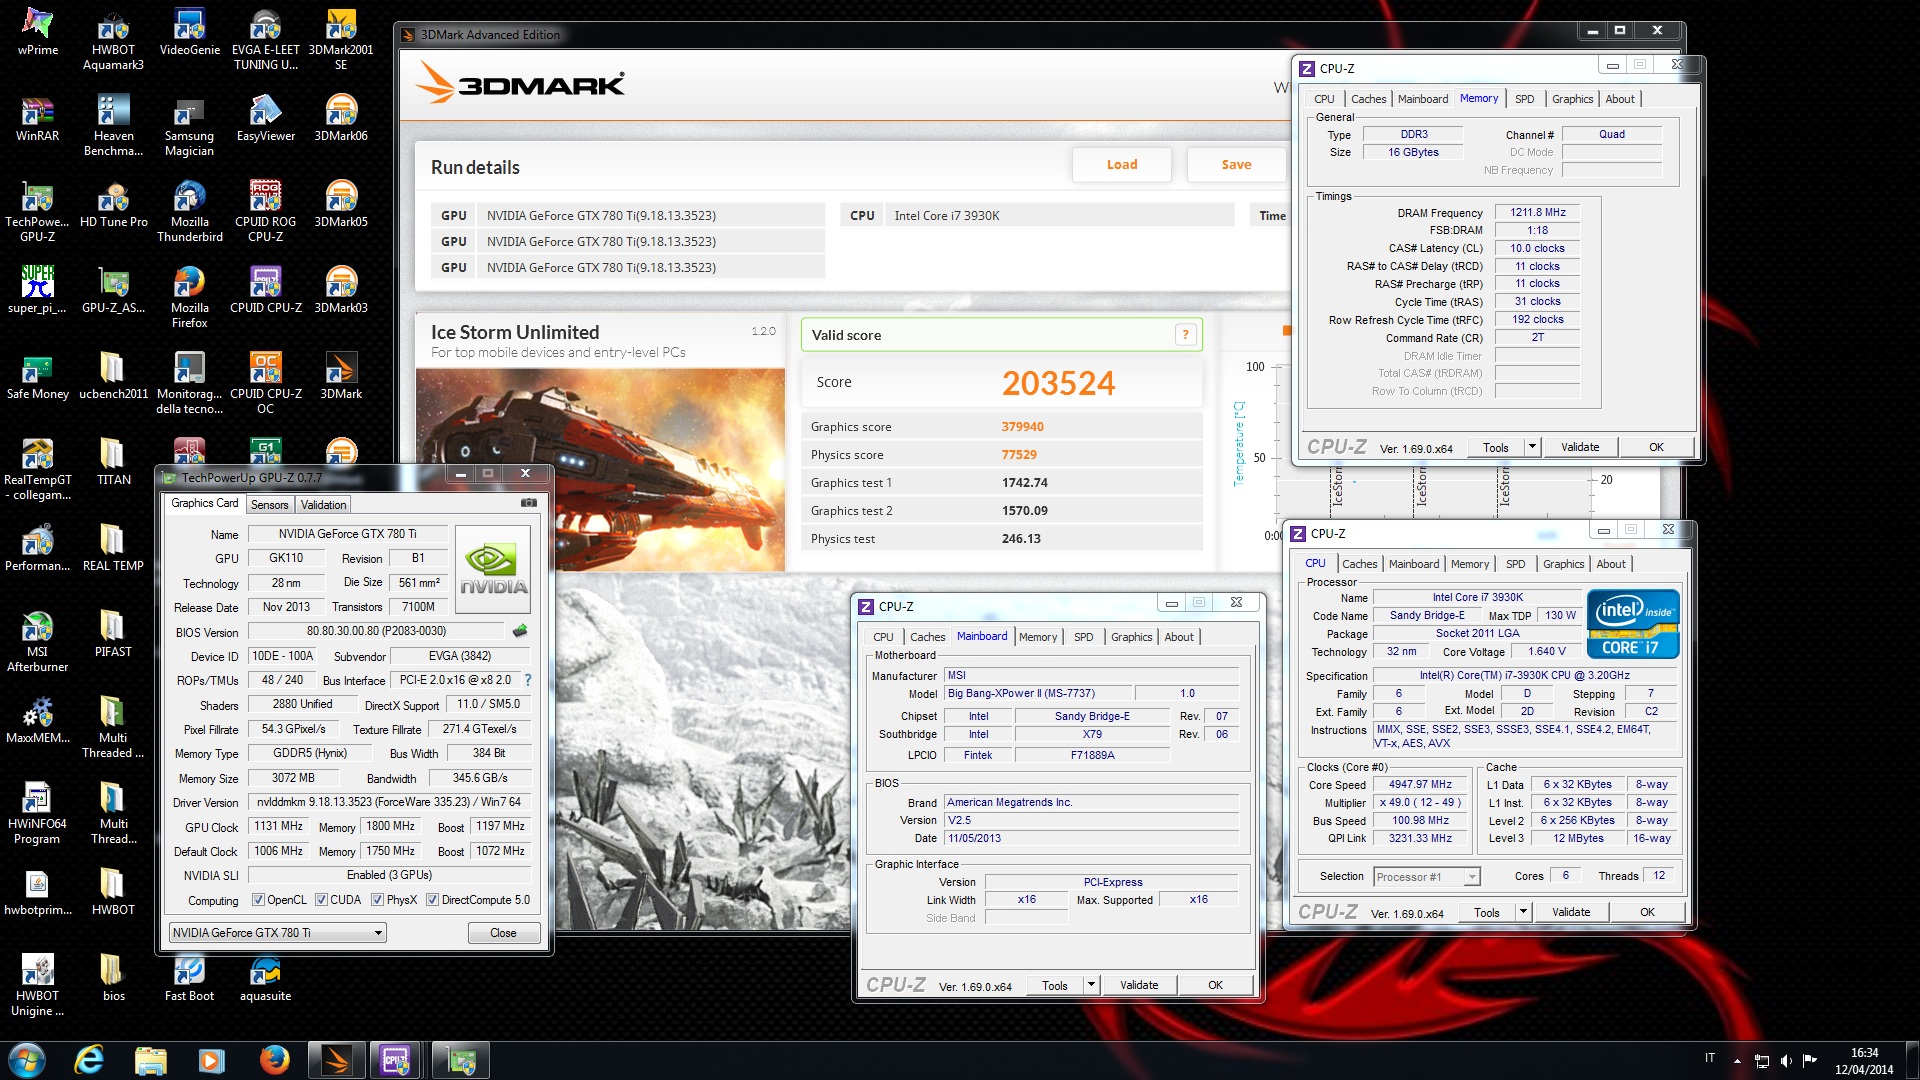The width and height of the screenshot is (1920, 1080).
Task: Click Valid score help question mark
Action: (1185, 335)
